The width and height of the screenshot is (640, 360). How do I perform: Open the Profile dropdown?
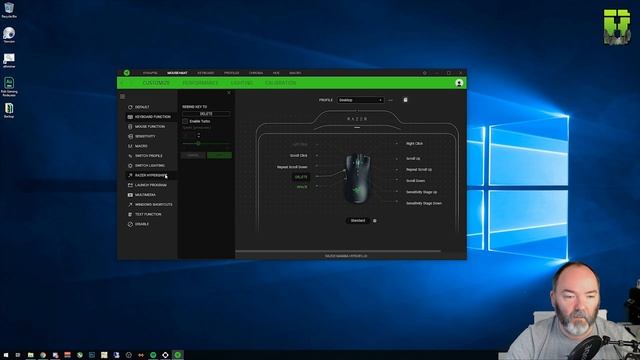point(360,100)
